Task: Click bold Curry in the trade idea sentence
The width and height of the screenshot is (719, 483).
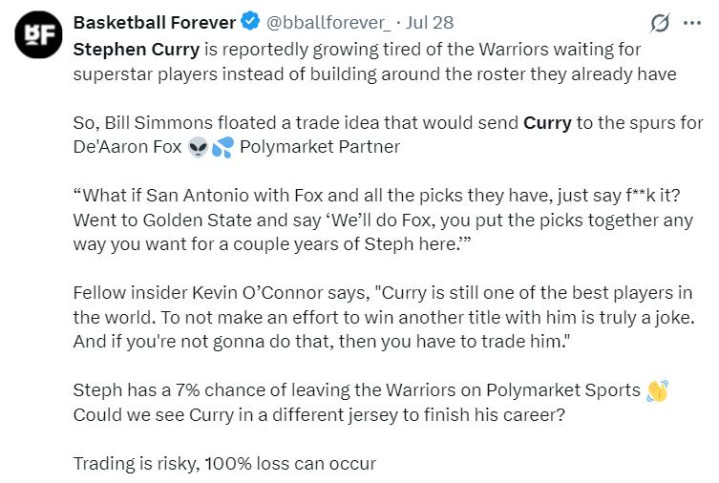Action: coord(548,123)
